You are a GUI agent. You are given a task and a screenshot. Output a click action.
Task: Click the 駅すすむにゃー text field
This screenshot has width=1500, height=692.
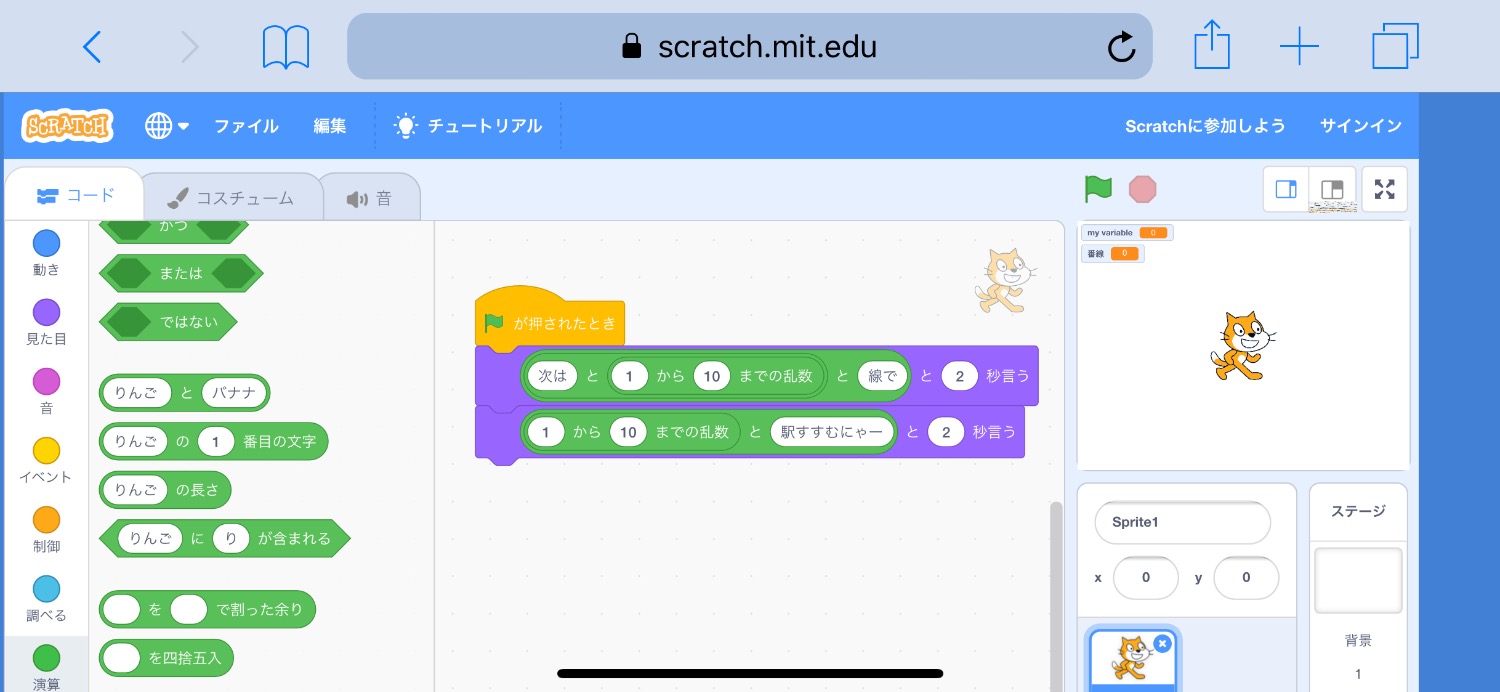[x=832, y=432]
